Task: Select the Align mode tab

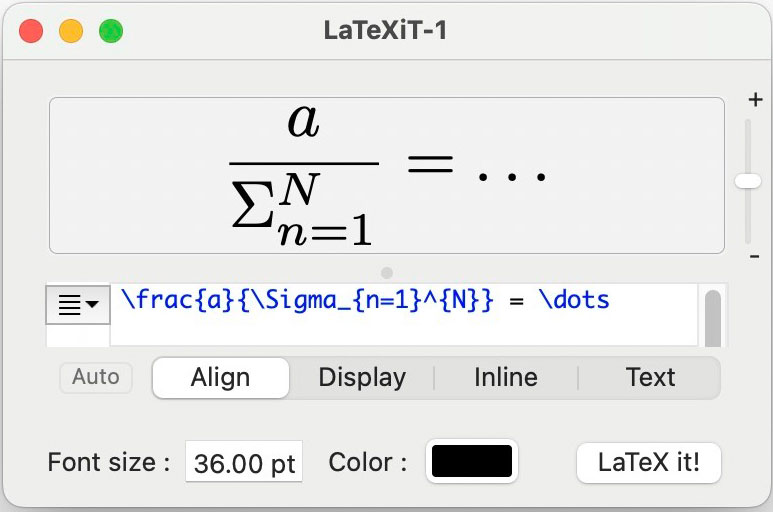Action: coord(221,377)
